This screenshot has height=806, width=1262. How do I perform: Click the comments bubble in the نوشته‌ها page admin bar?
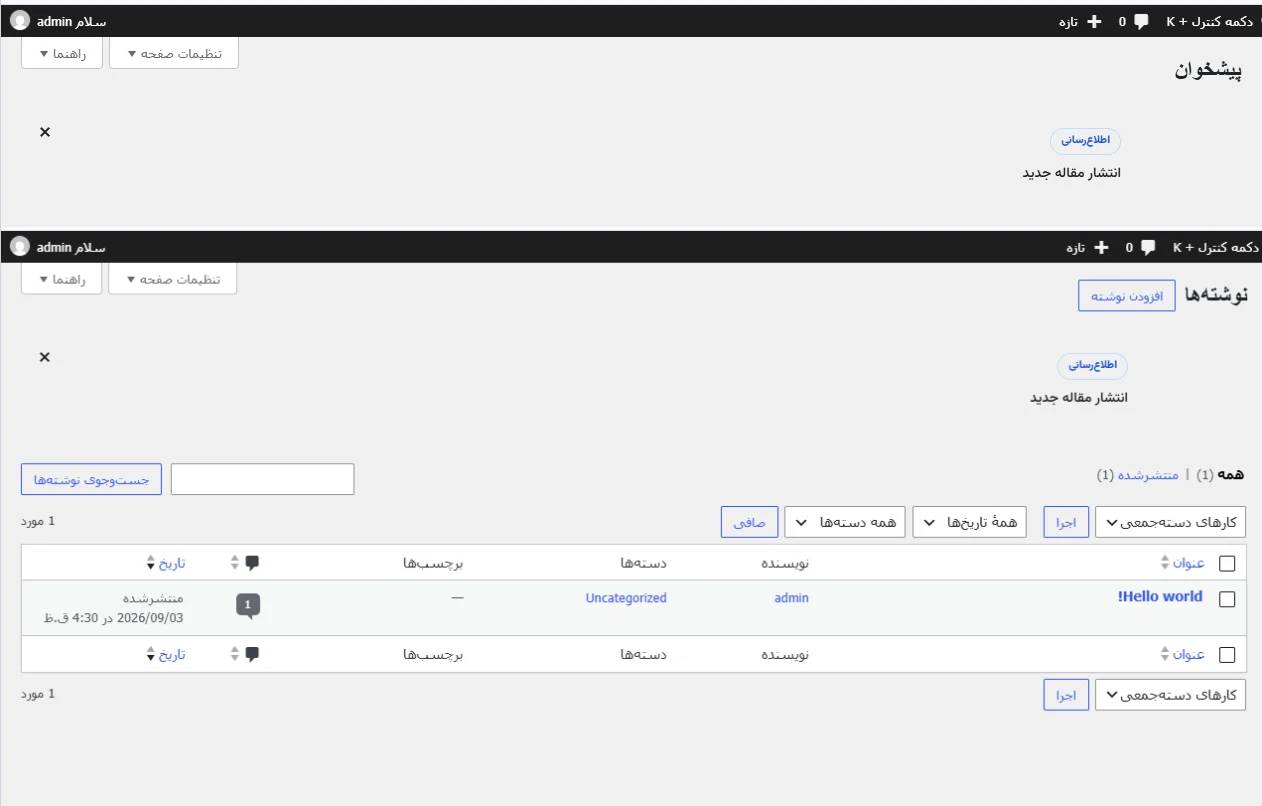pos(1148,247)
